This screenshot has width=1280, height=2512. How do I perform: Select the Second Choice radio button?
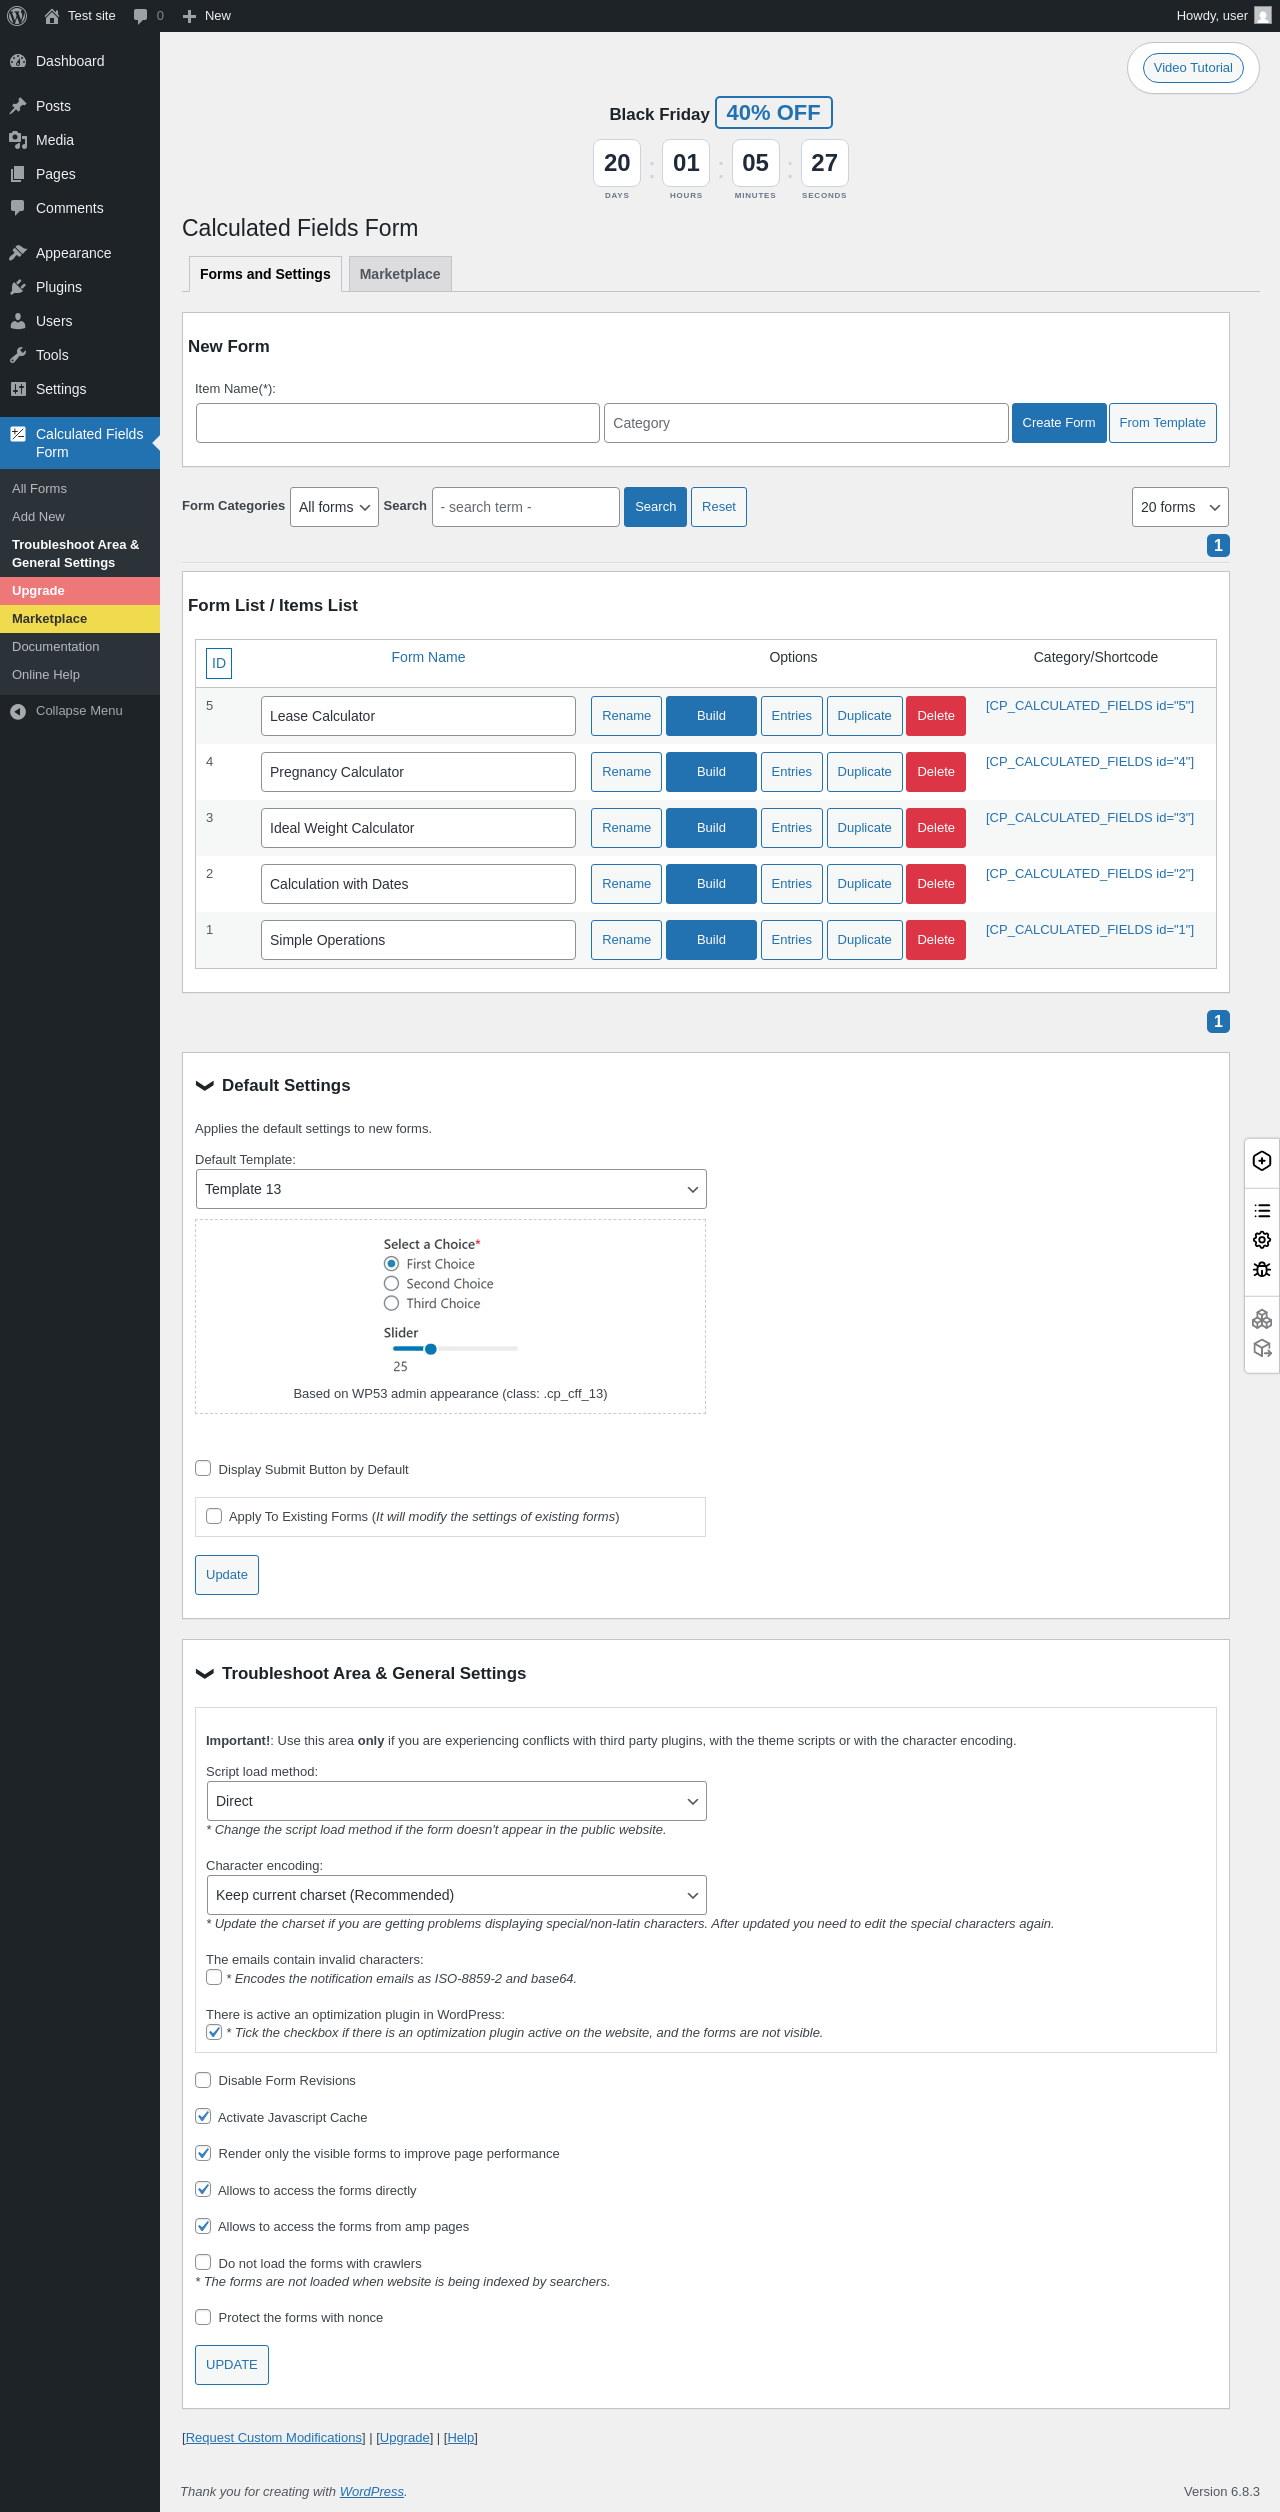(x=391, y=1284)
